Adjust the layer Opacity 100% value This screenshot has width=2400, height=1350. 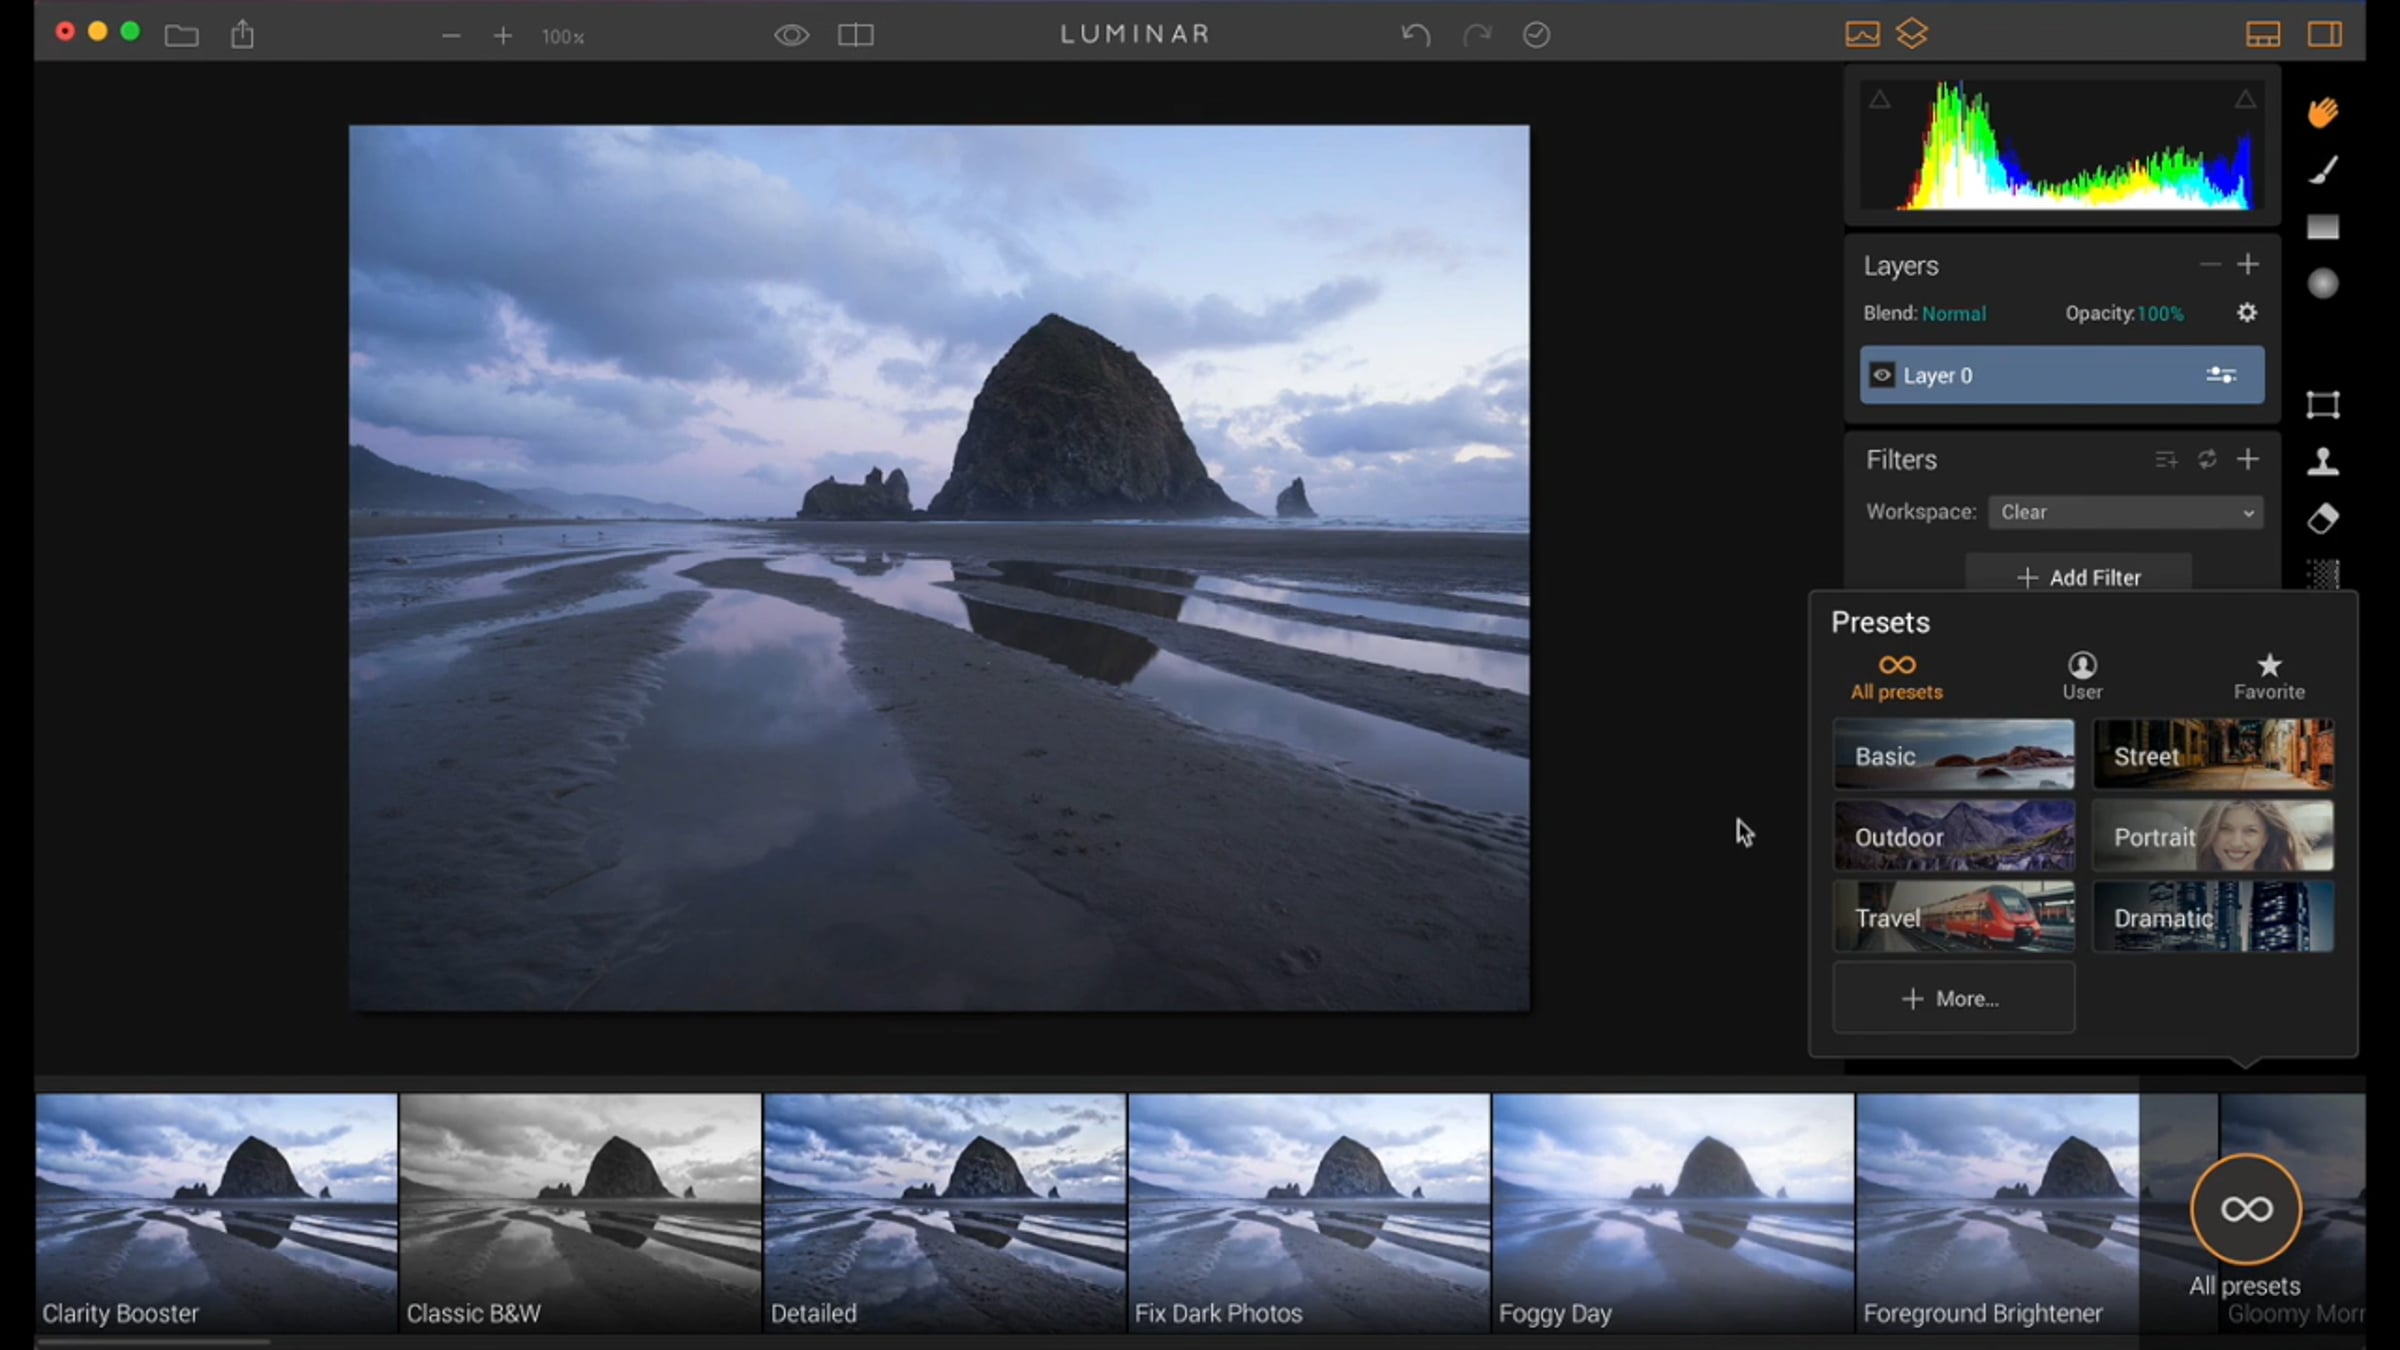pos(2160,314)
